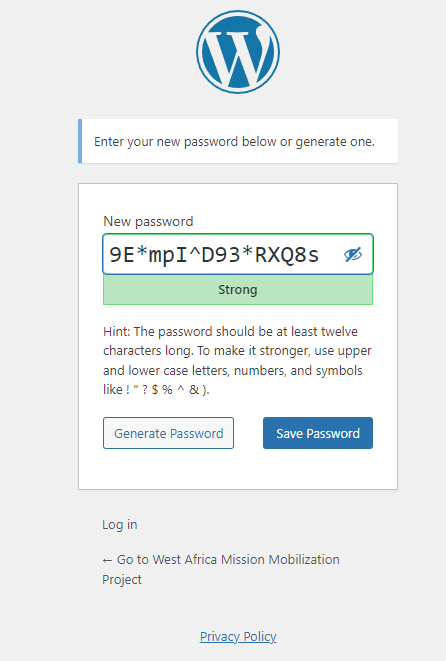Click the Save Password button
Screen dimensions: 446x661
[x=318, y=433]
